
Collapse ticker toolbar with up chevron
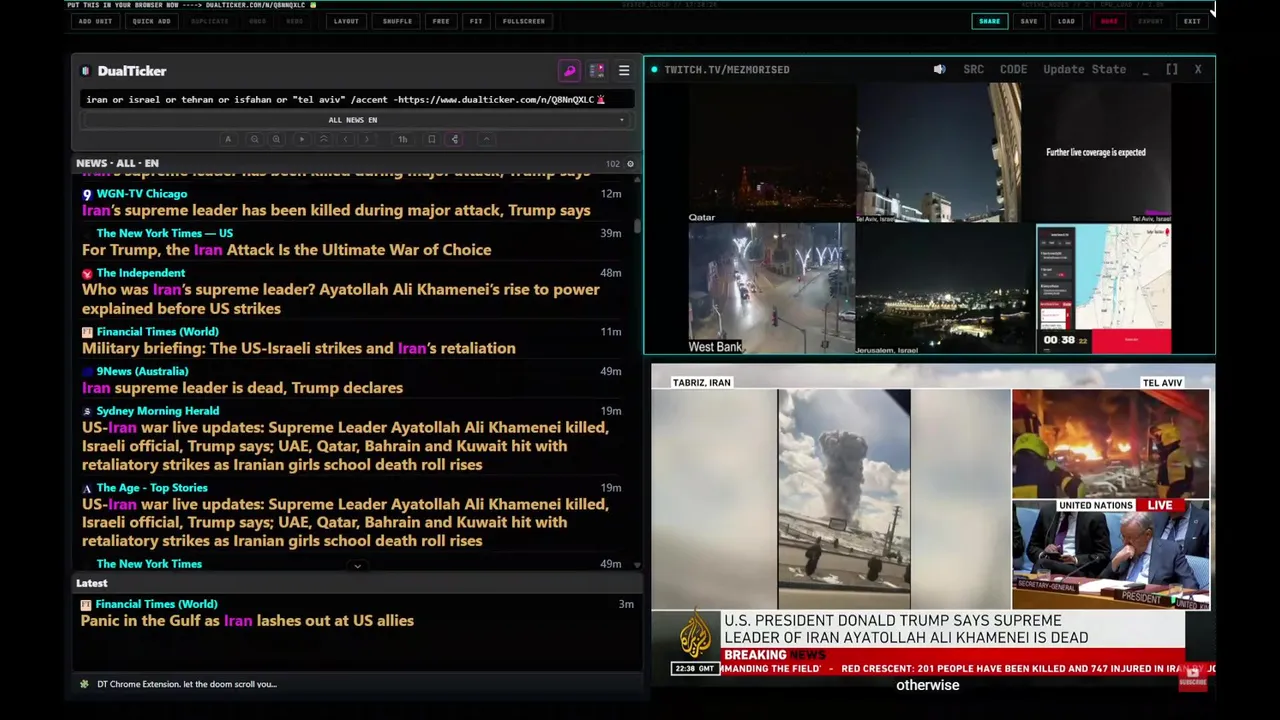(486, 139)
